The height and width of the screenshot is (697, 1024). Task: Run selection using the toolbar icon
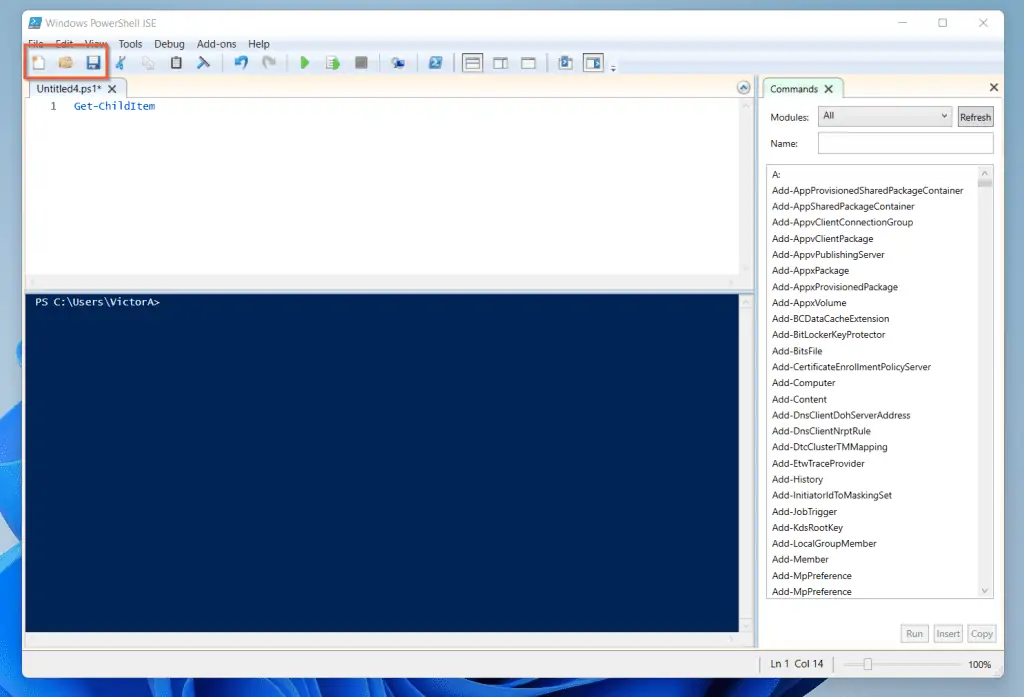pyautogui.click(x=332, y=63)
